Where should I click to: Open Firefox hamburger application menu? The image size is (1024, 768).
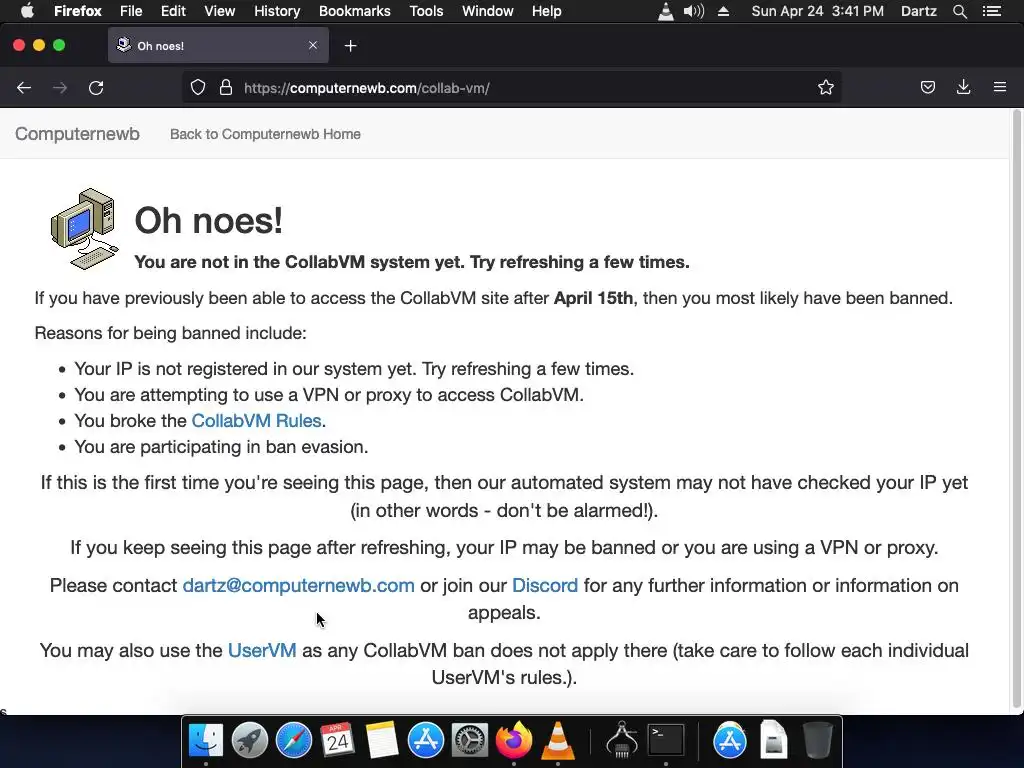click(x=999, y=87)
